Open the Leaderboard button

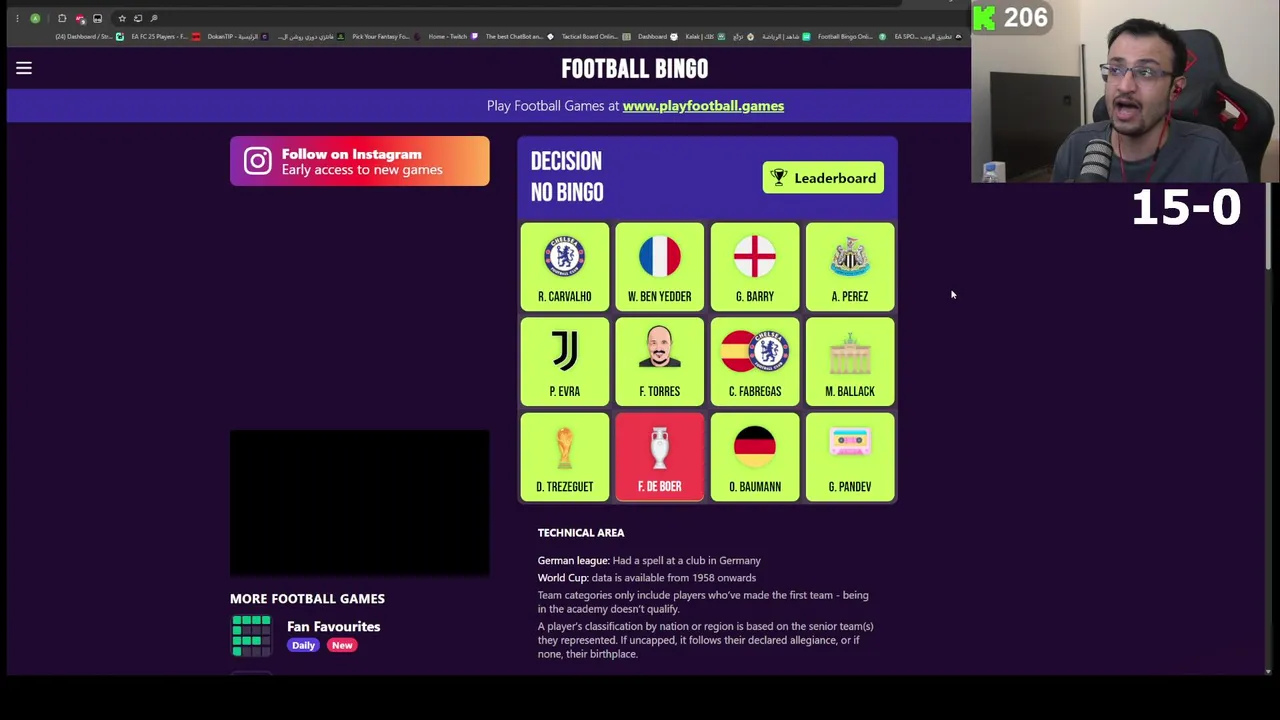(x=823, y=178)
